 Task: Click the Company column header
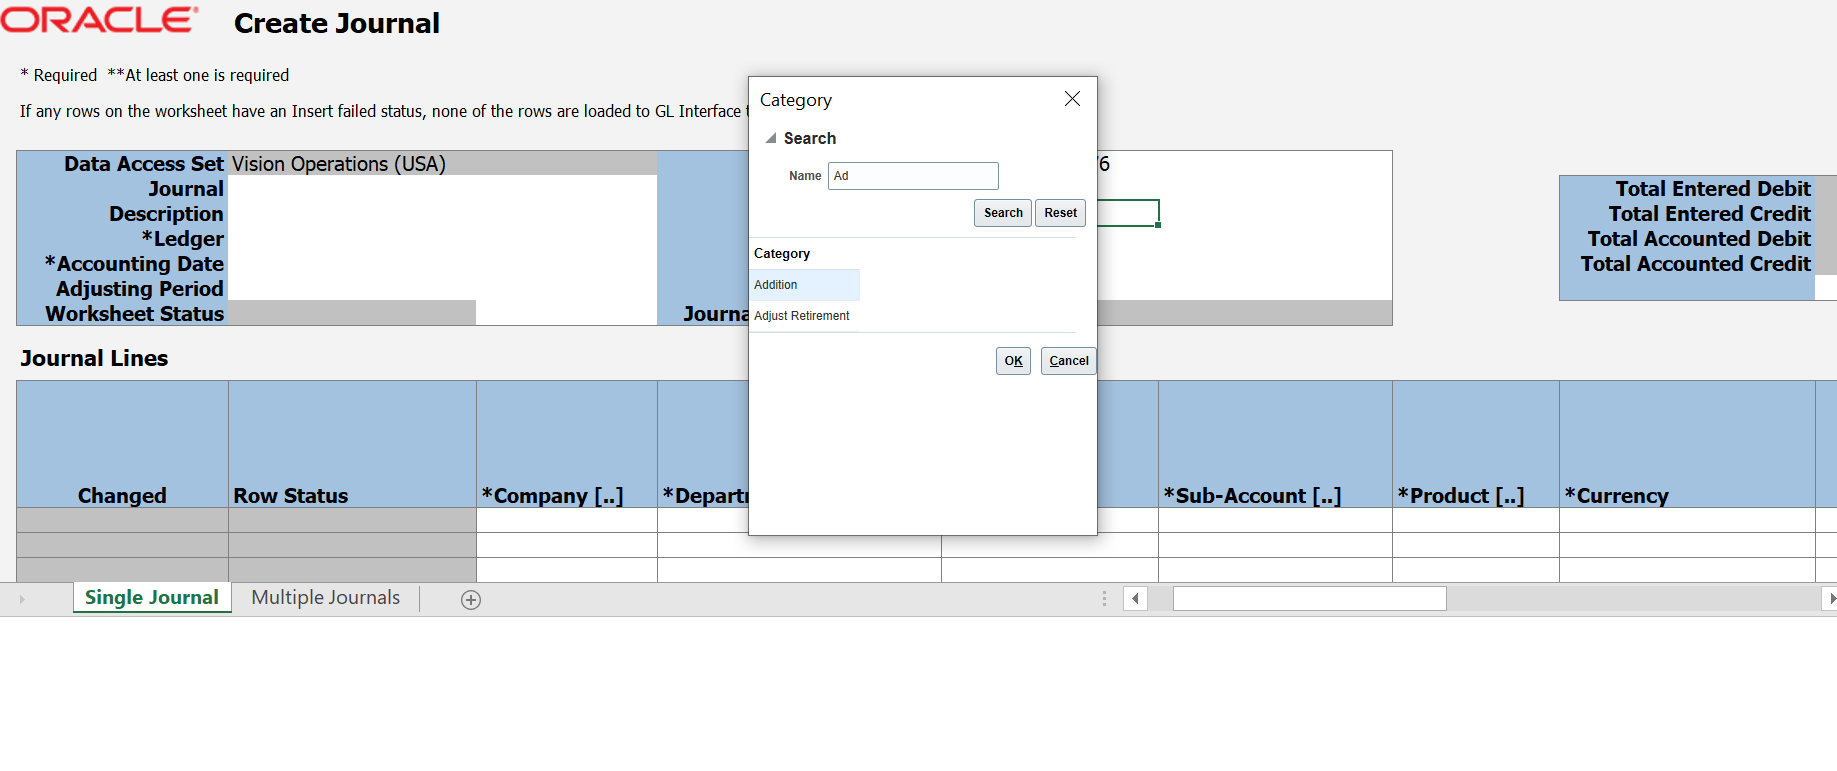(x=567, y=444)
